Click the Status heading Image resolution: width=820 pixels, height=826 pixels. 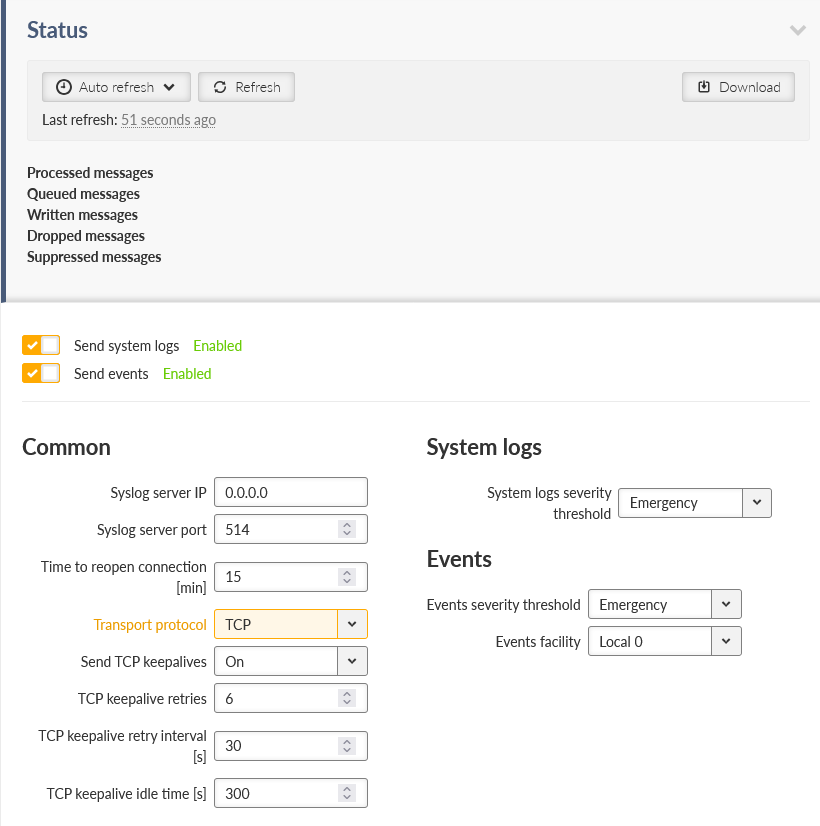point(57,30)
